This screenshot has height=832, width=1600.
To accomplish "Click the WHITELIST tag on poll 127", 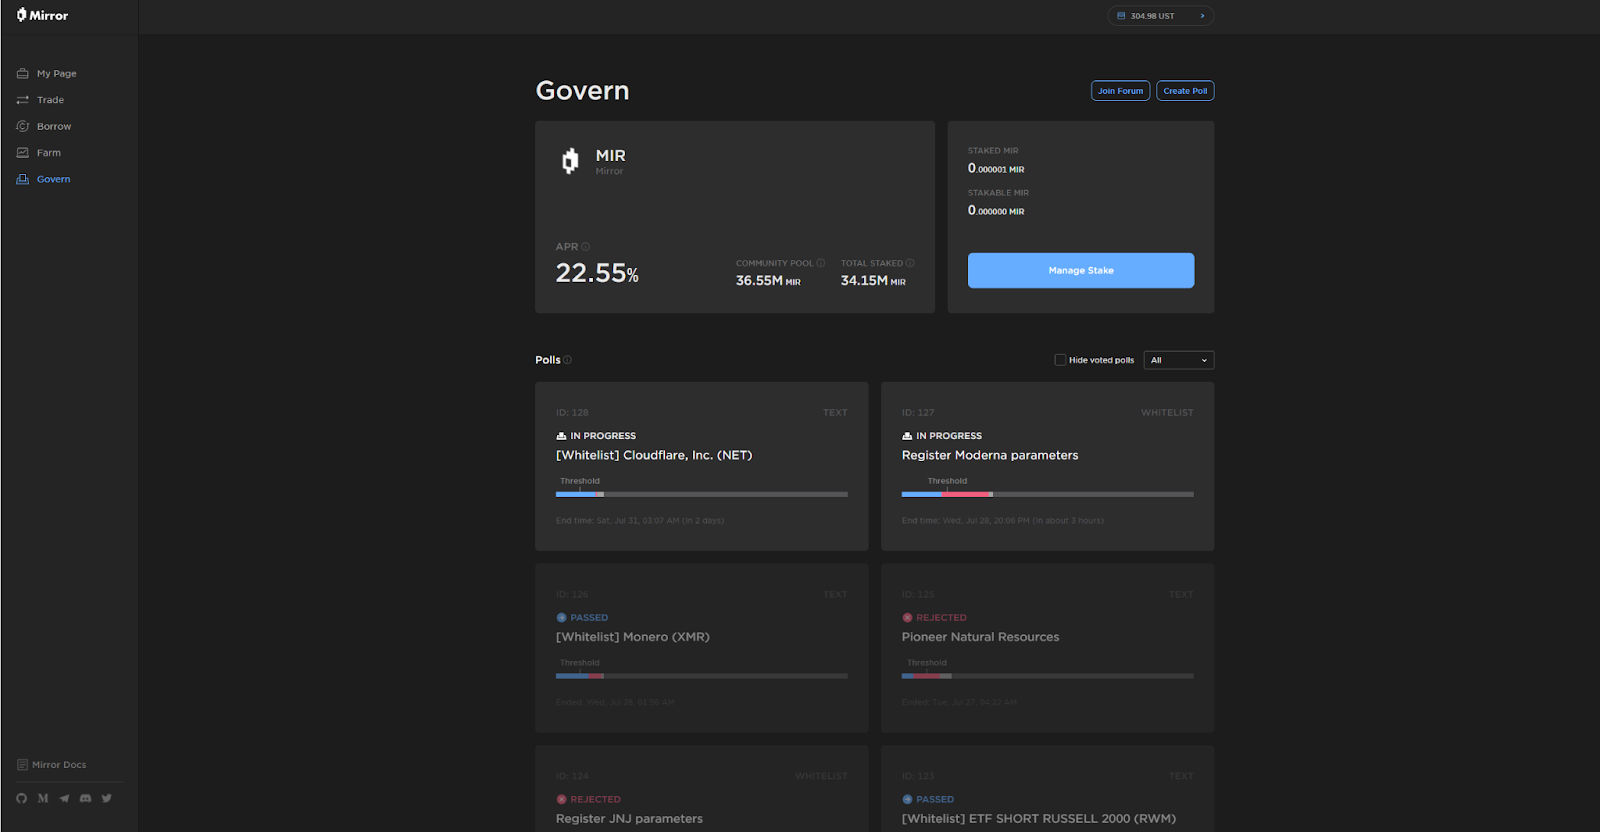I will pos(1167,413).
